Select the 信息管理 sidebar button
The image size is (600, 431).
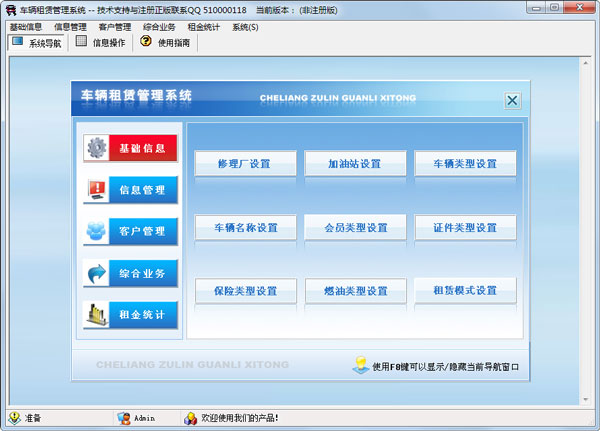click(x=130, y=190)
